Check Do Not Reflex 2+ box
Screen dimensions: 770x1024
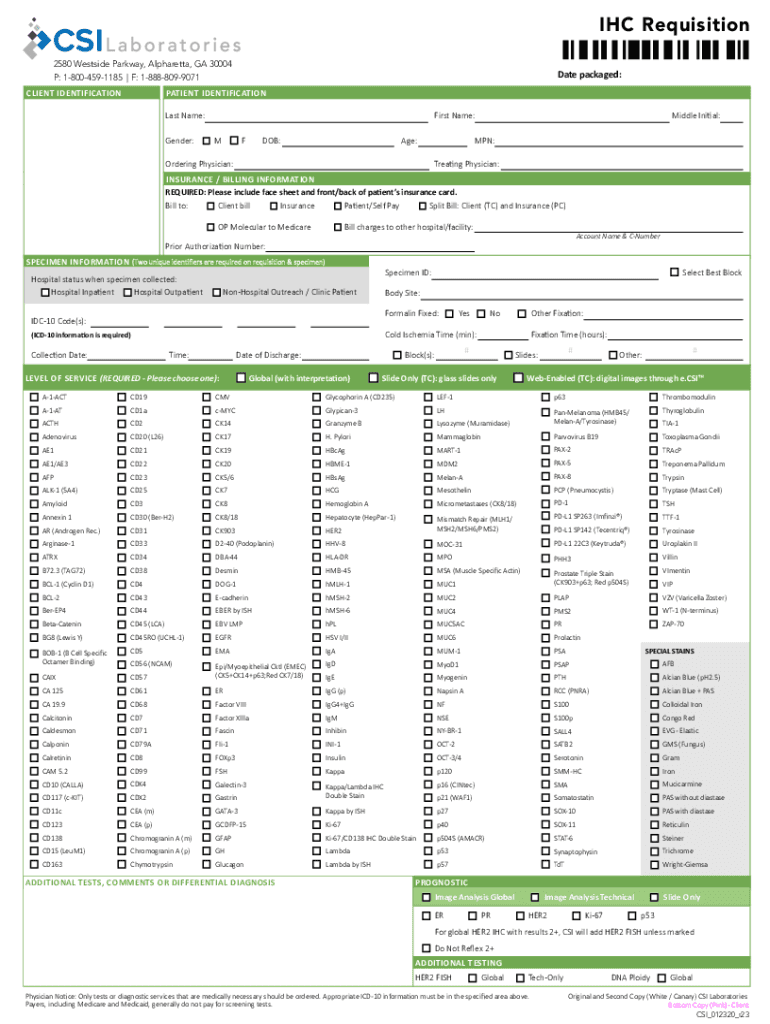[x=425, y=947]
